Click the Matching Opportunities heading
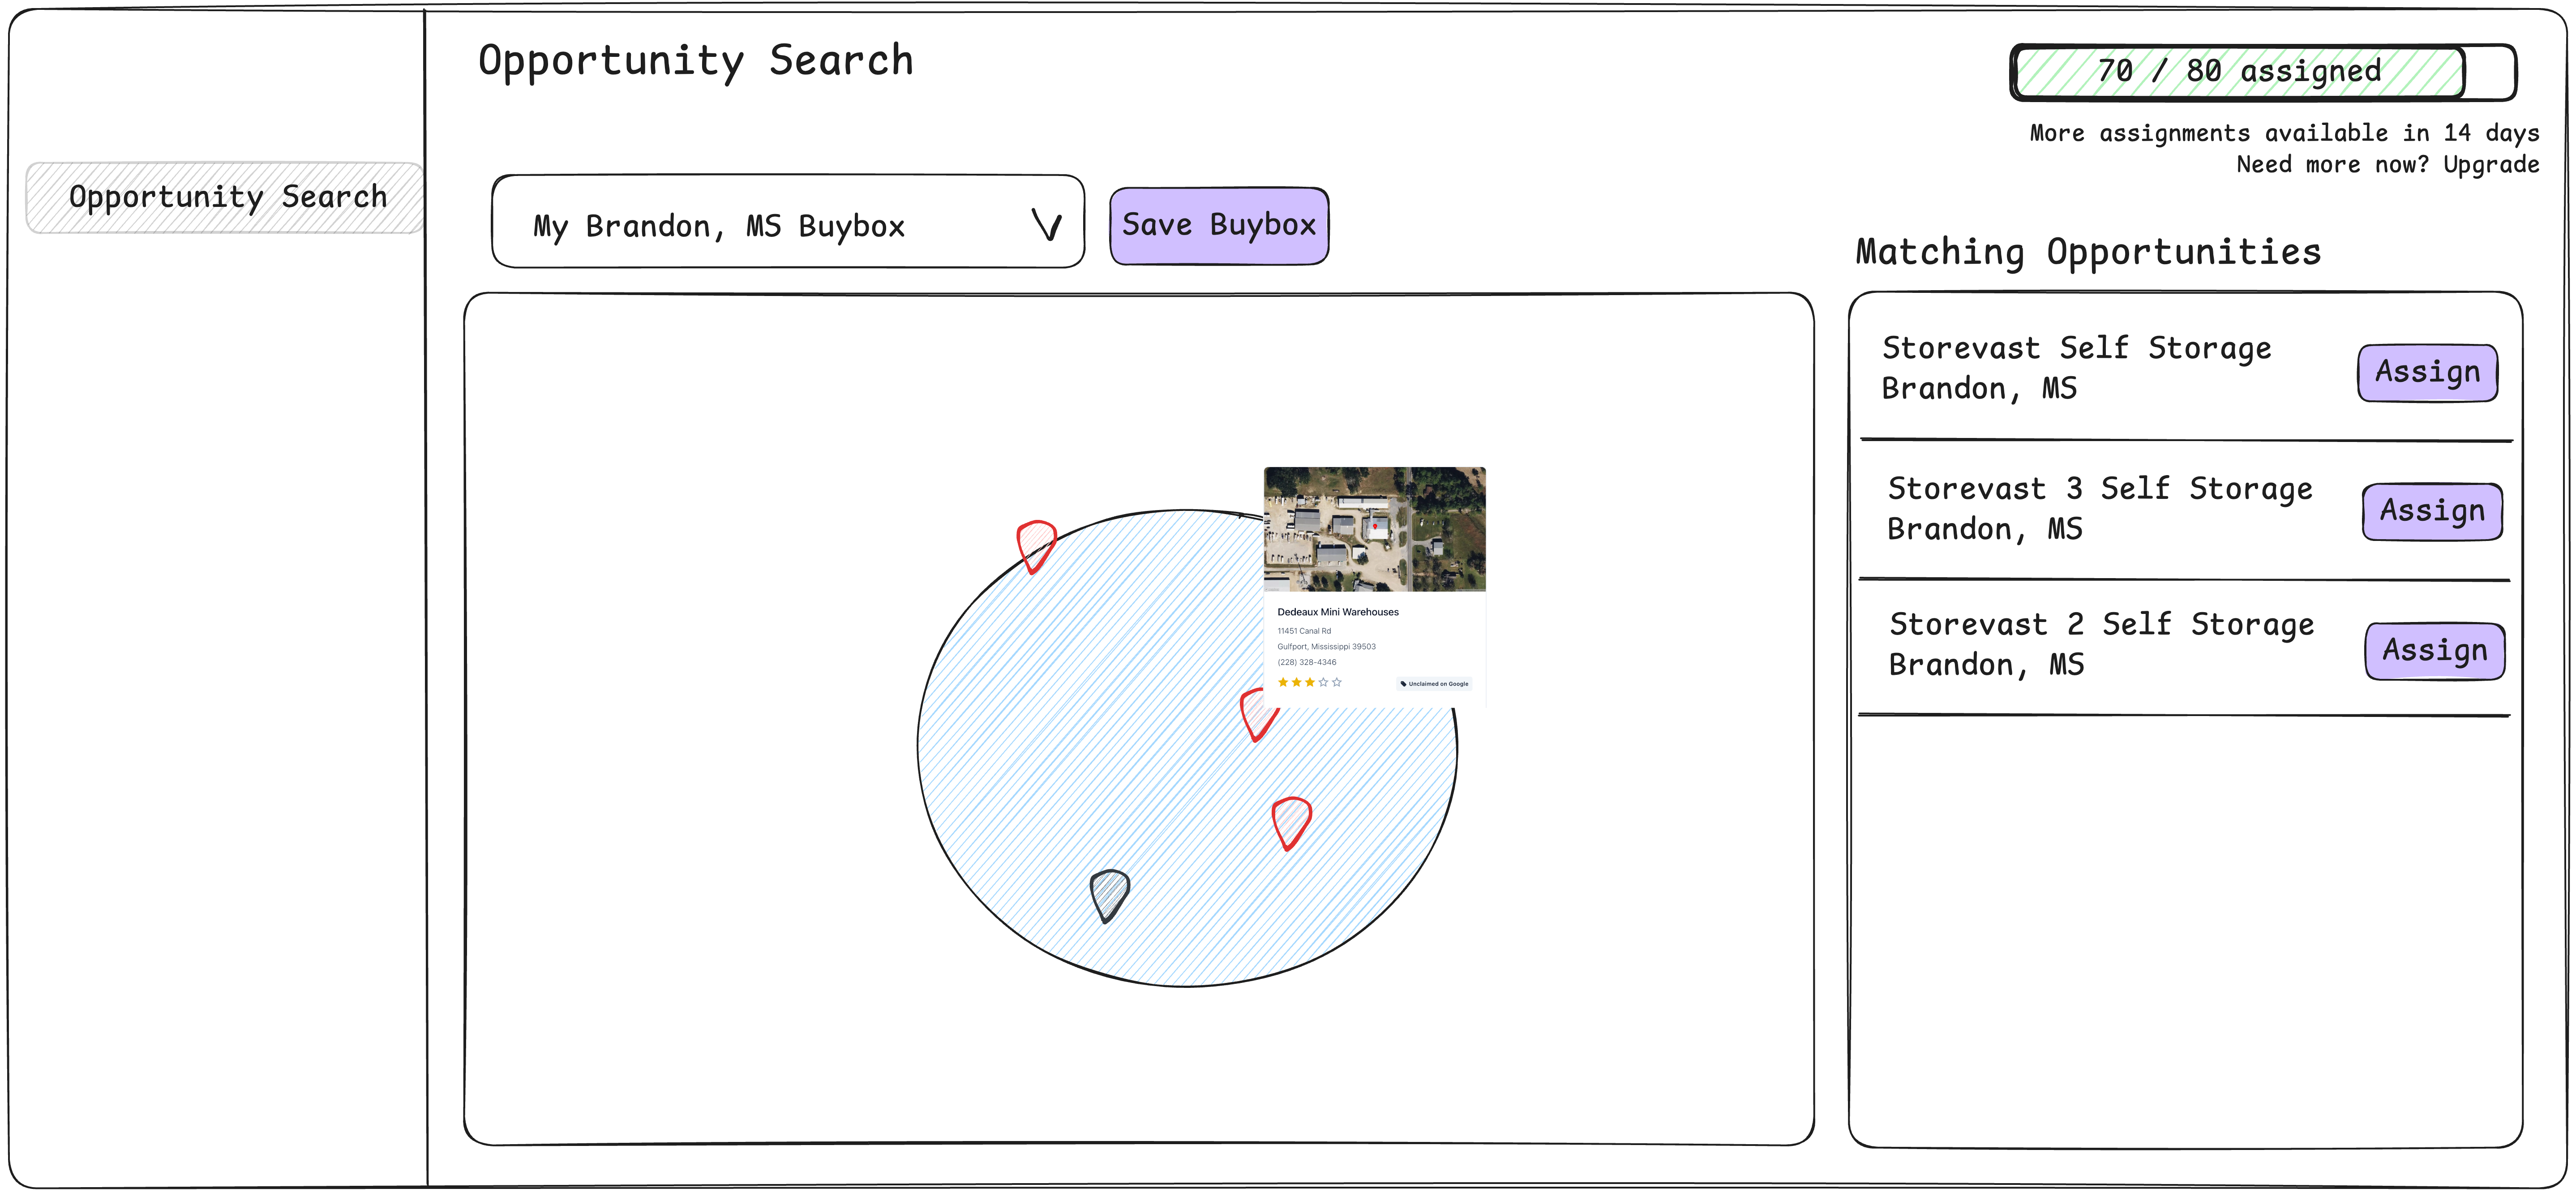Image resolution: width=2576 pixels, height=1197 pixels. point(2088,252)
